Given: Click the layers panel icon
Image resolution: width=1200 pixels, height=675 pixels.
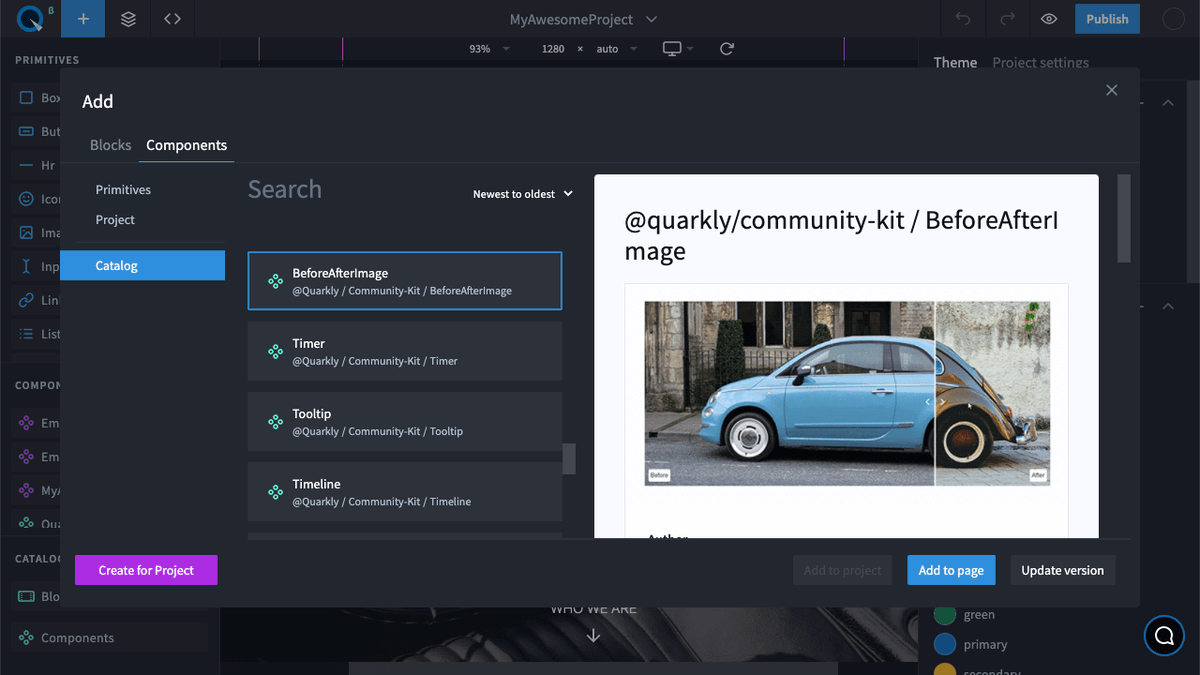Looking at the screenshot, I should point(127,18).
